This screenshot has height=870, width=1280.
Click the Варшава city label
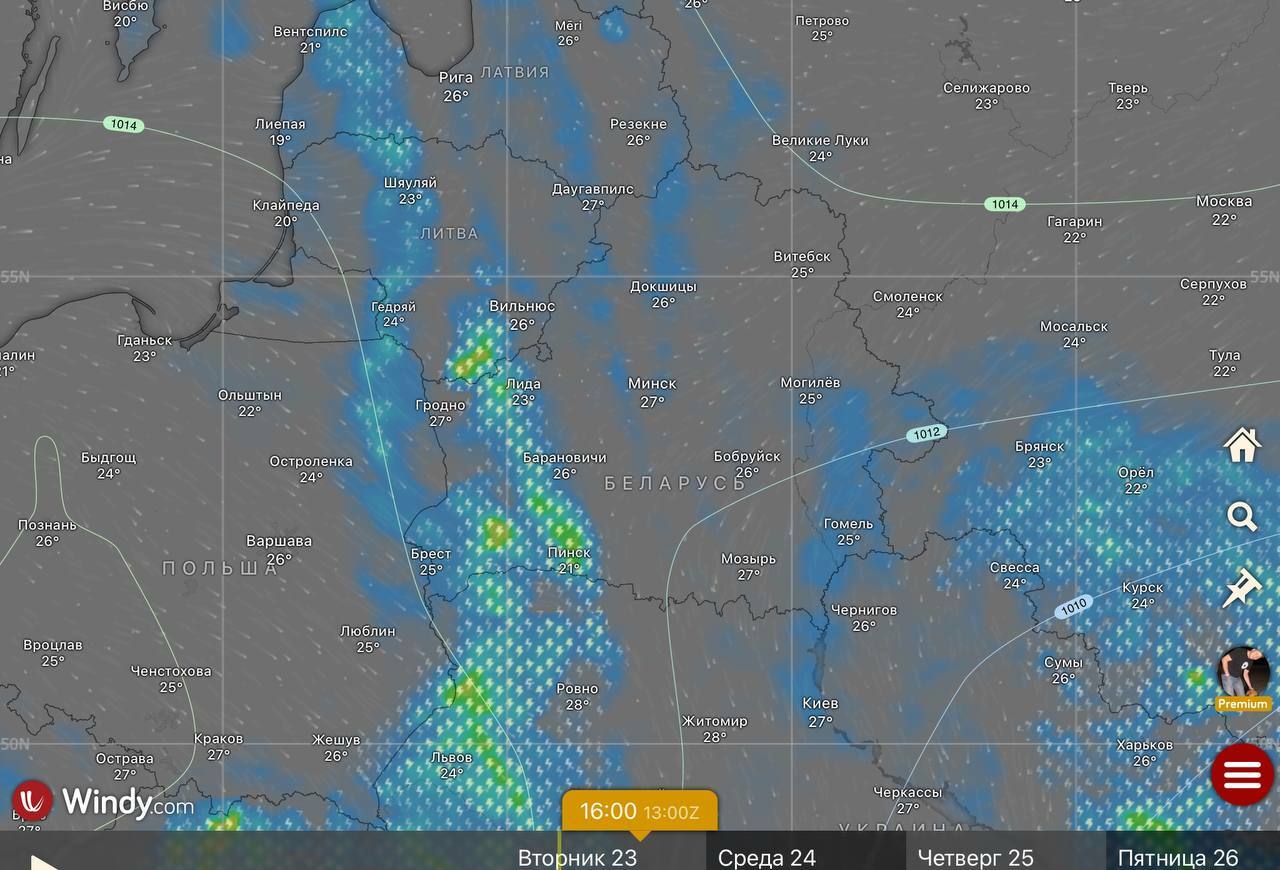279,541
